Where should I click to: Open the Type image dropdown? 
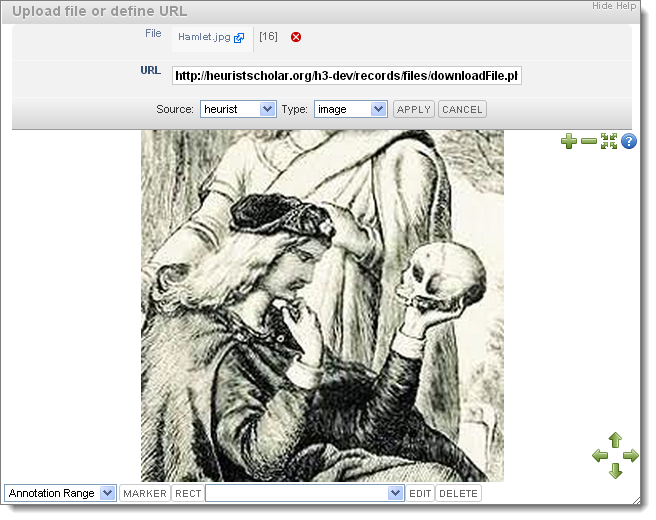click(x=351, y=109)
